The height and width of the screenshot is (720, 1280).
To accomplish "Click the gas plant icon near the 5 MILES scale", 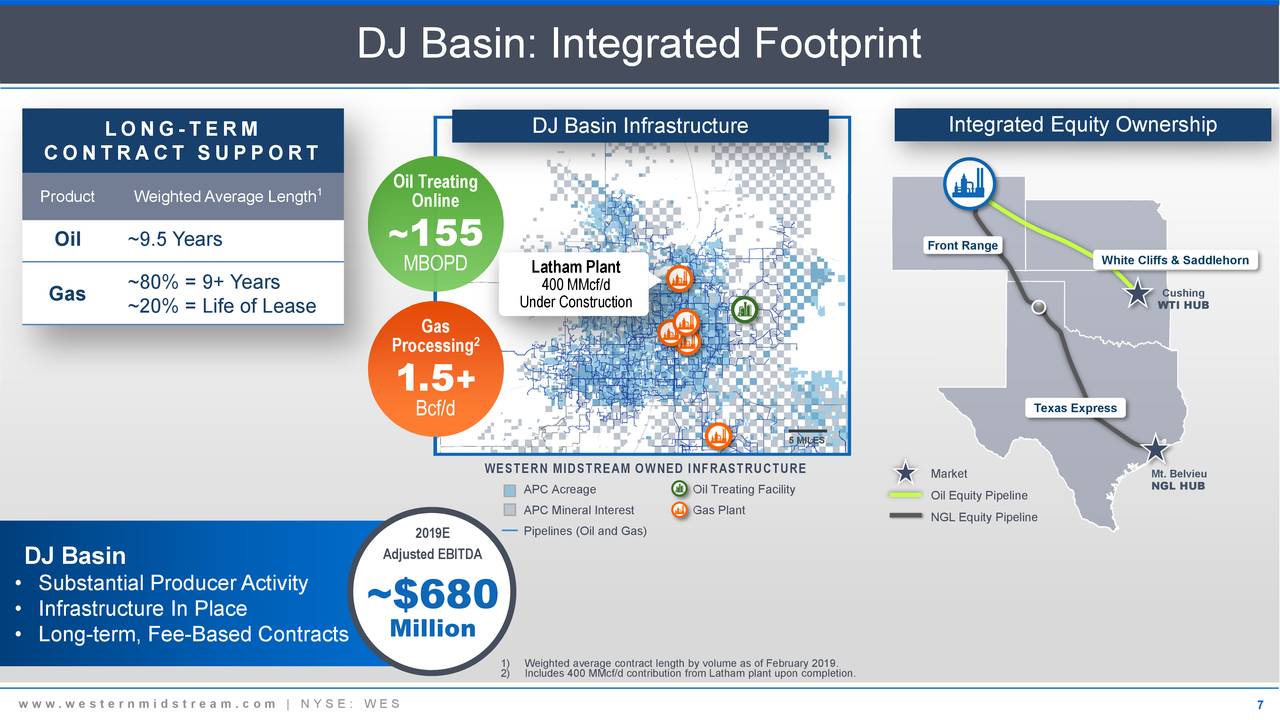I will point(718,436).
